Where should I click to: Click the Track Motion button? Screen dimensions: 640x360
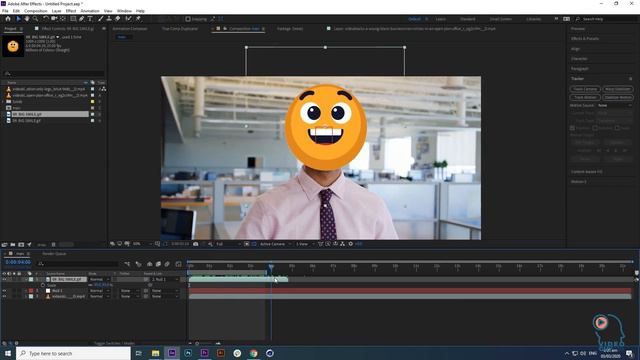pos(585,98)
